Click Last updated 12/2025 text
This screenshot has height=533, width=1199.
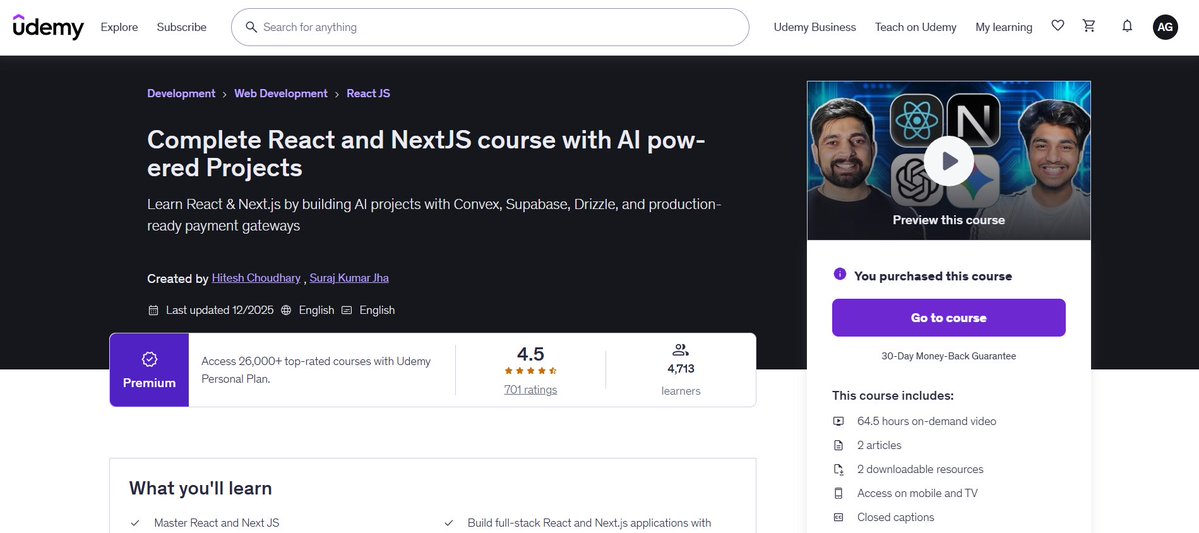click(220, 310)
